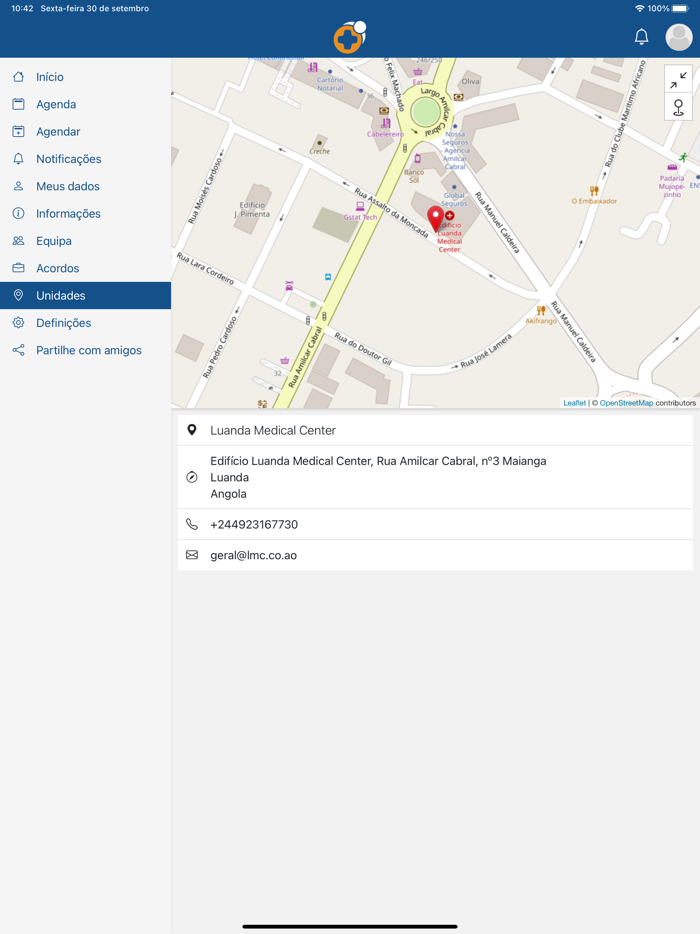Click the share icon beside Partilhe com amigos
The width and height of the screenshot is (700, 934).
[x=18, y=350]
